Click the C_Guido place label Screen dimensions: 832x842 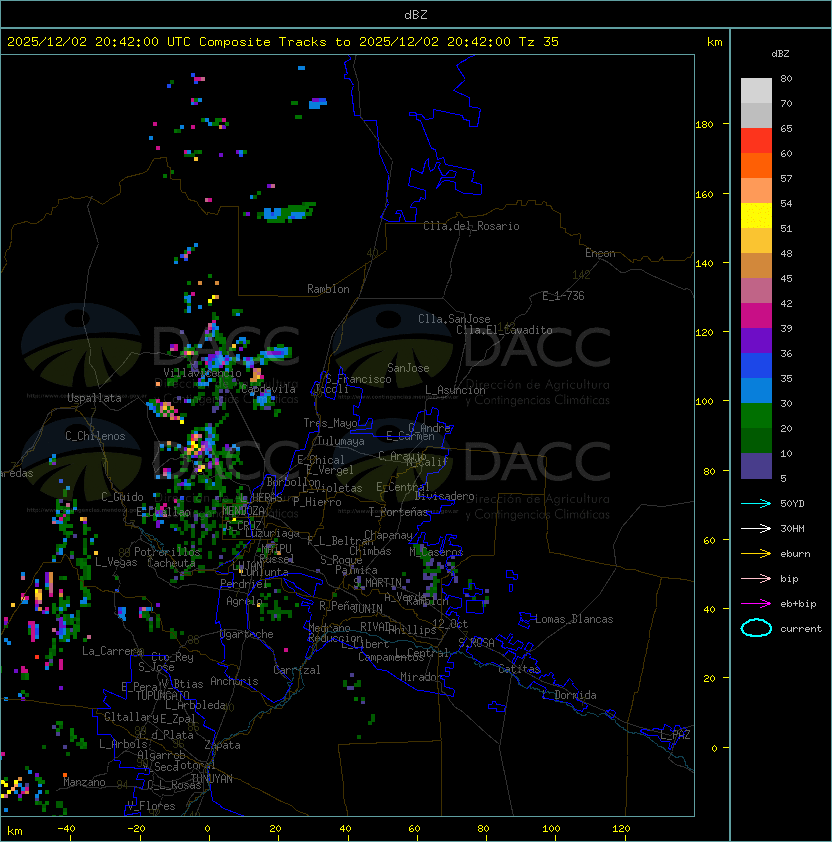pyautogui.click(x=122, y=497)
